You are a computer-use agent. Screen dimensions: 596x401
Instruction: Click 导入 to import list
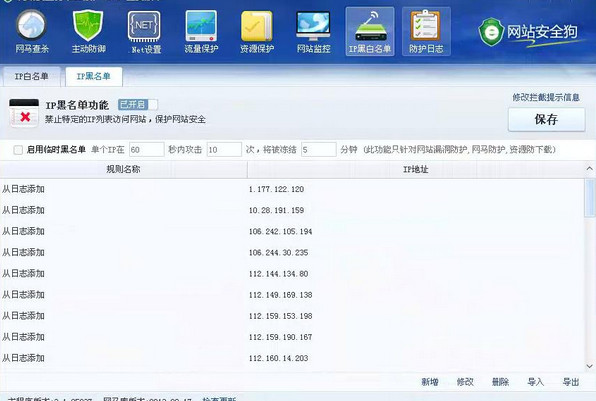(x=536, y=382)
